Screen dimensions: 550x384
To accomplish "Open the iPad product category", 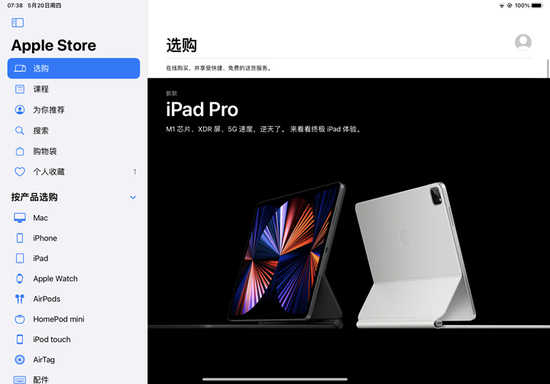I will click(x=74, y=258).
